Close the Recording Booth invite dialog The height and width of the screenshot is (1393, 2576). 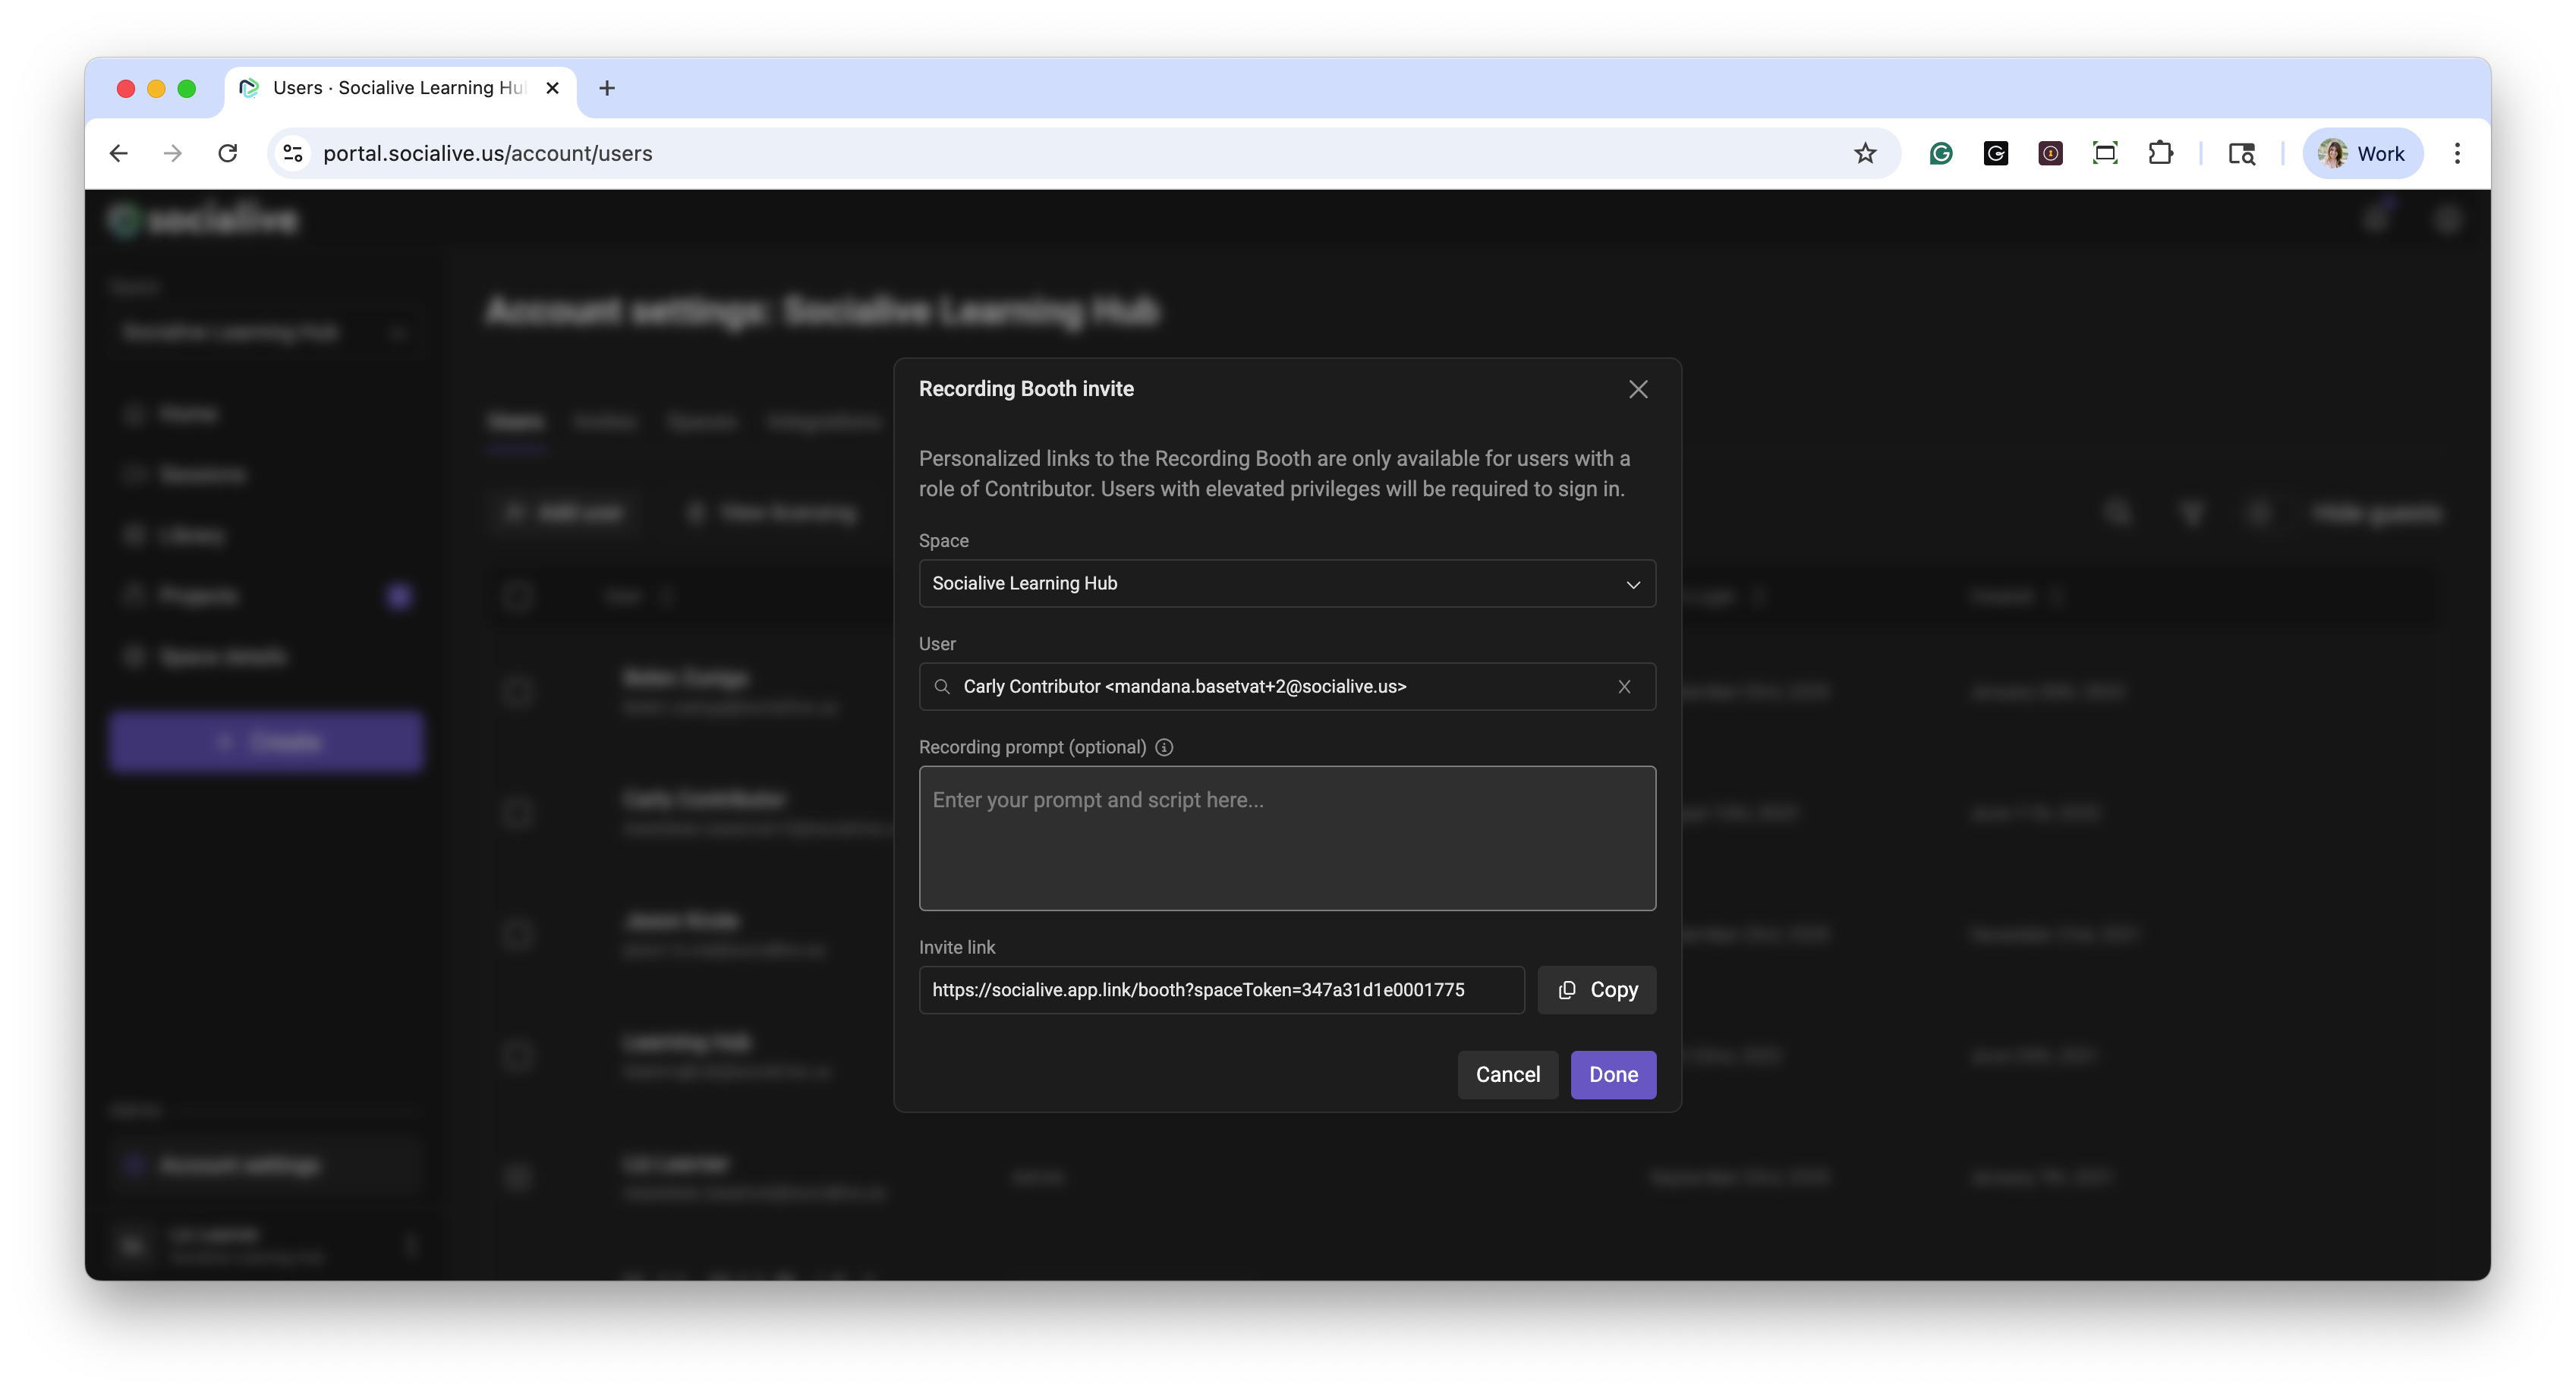click(1637, 389)
